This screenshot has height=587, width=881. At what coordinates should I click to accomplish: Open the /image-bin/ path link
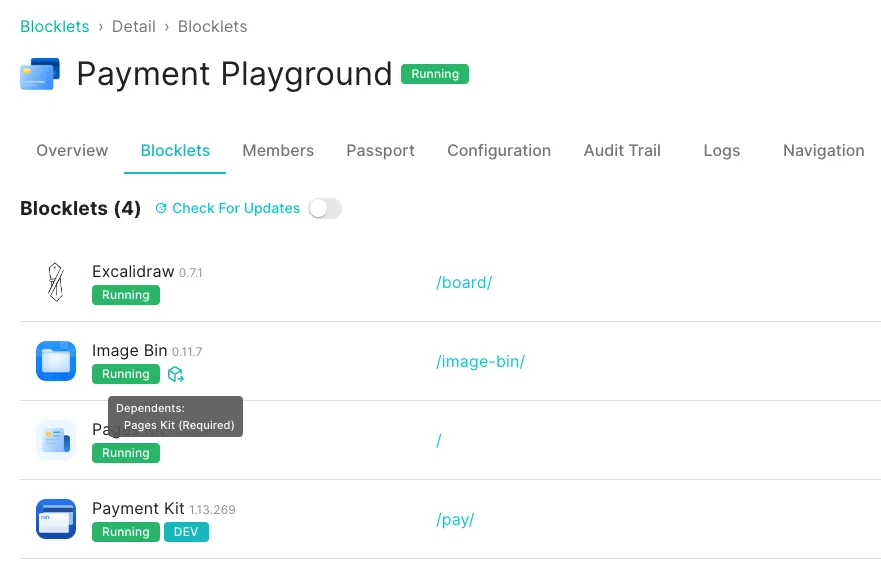(480, 362)
